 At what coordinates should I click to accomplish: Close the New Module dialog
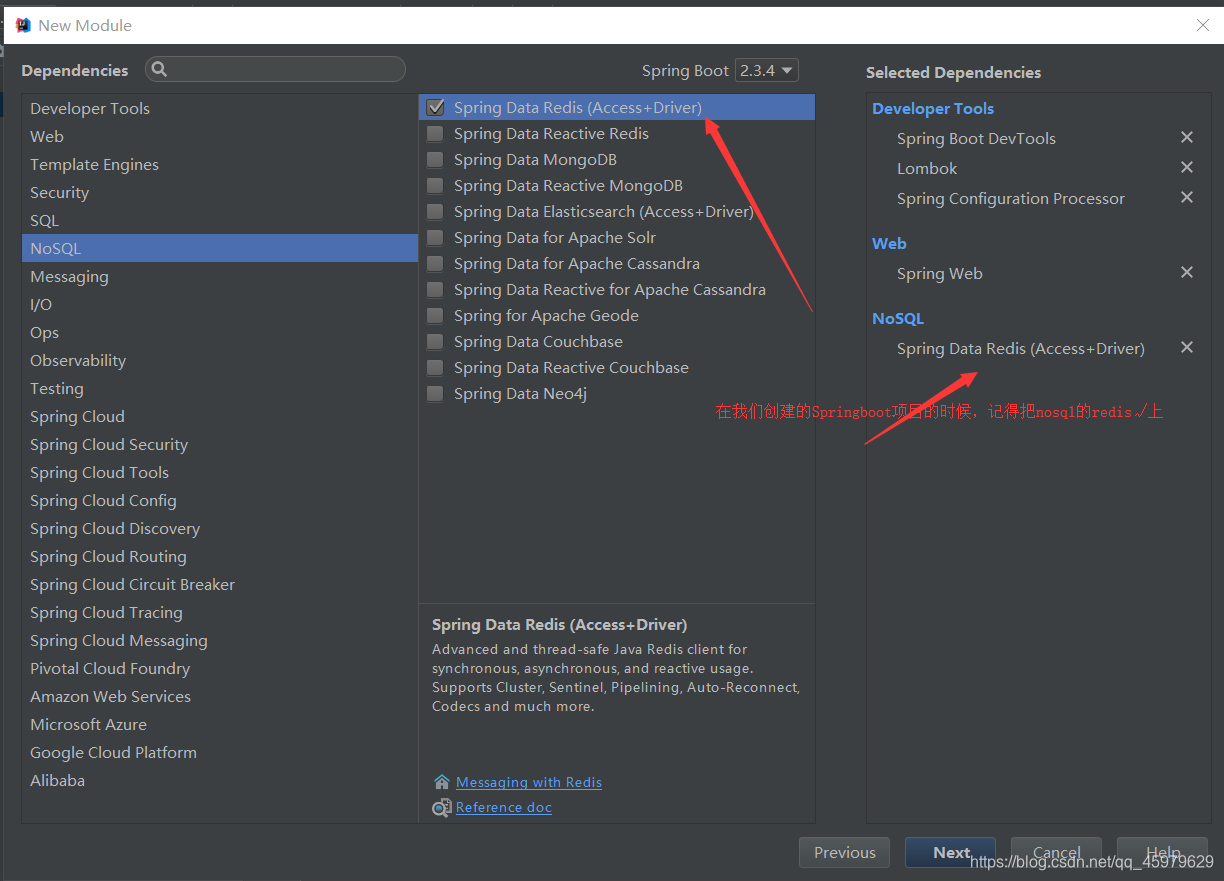click(1203, 25)
